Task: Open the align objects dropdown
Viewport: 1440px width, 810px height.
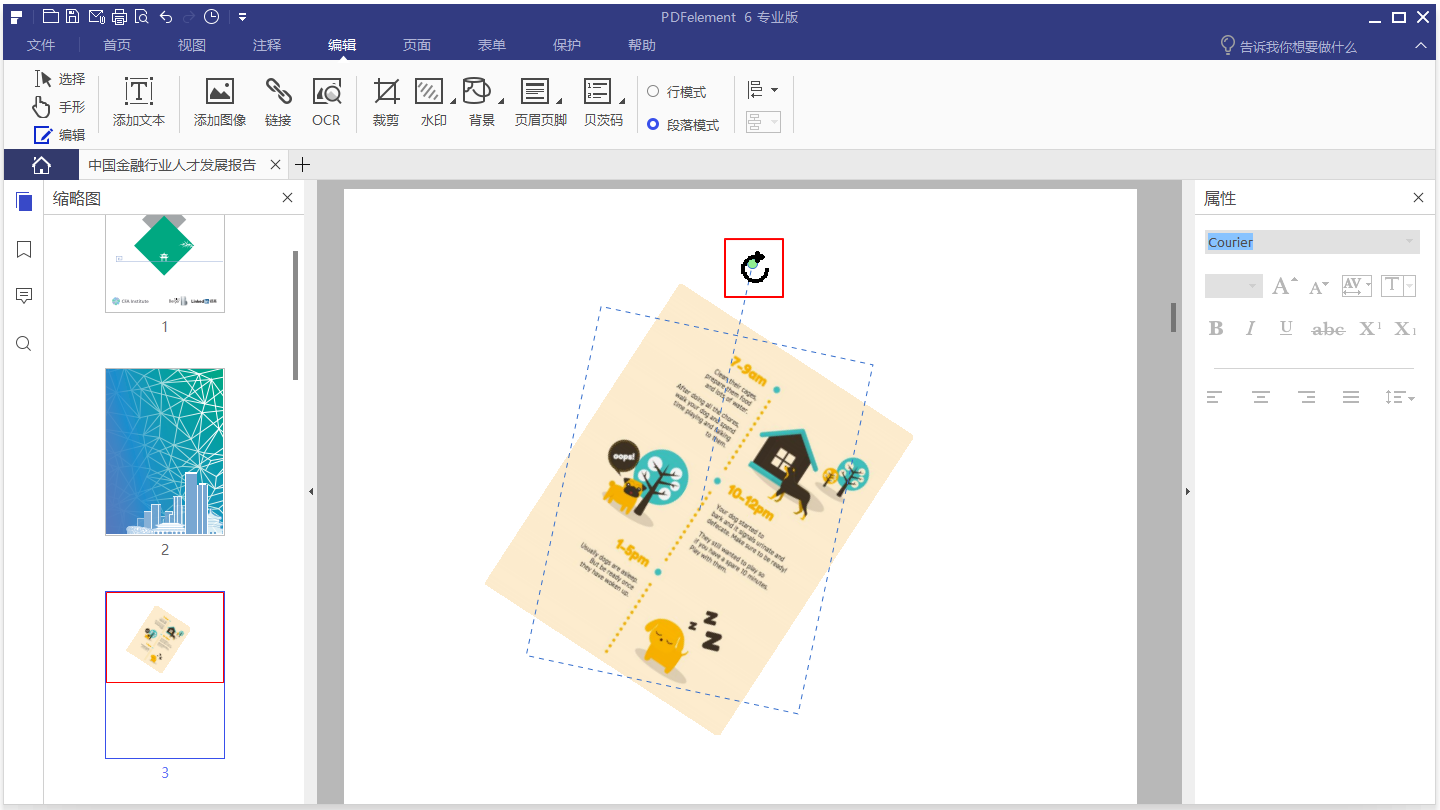Action: click(763, 90)
